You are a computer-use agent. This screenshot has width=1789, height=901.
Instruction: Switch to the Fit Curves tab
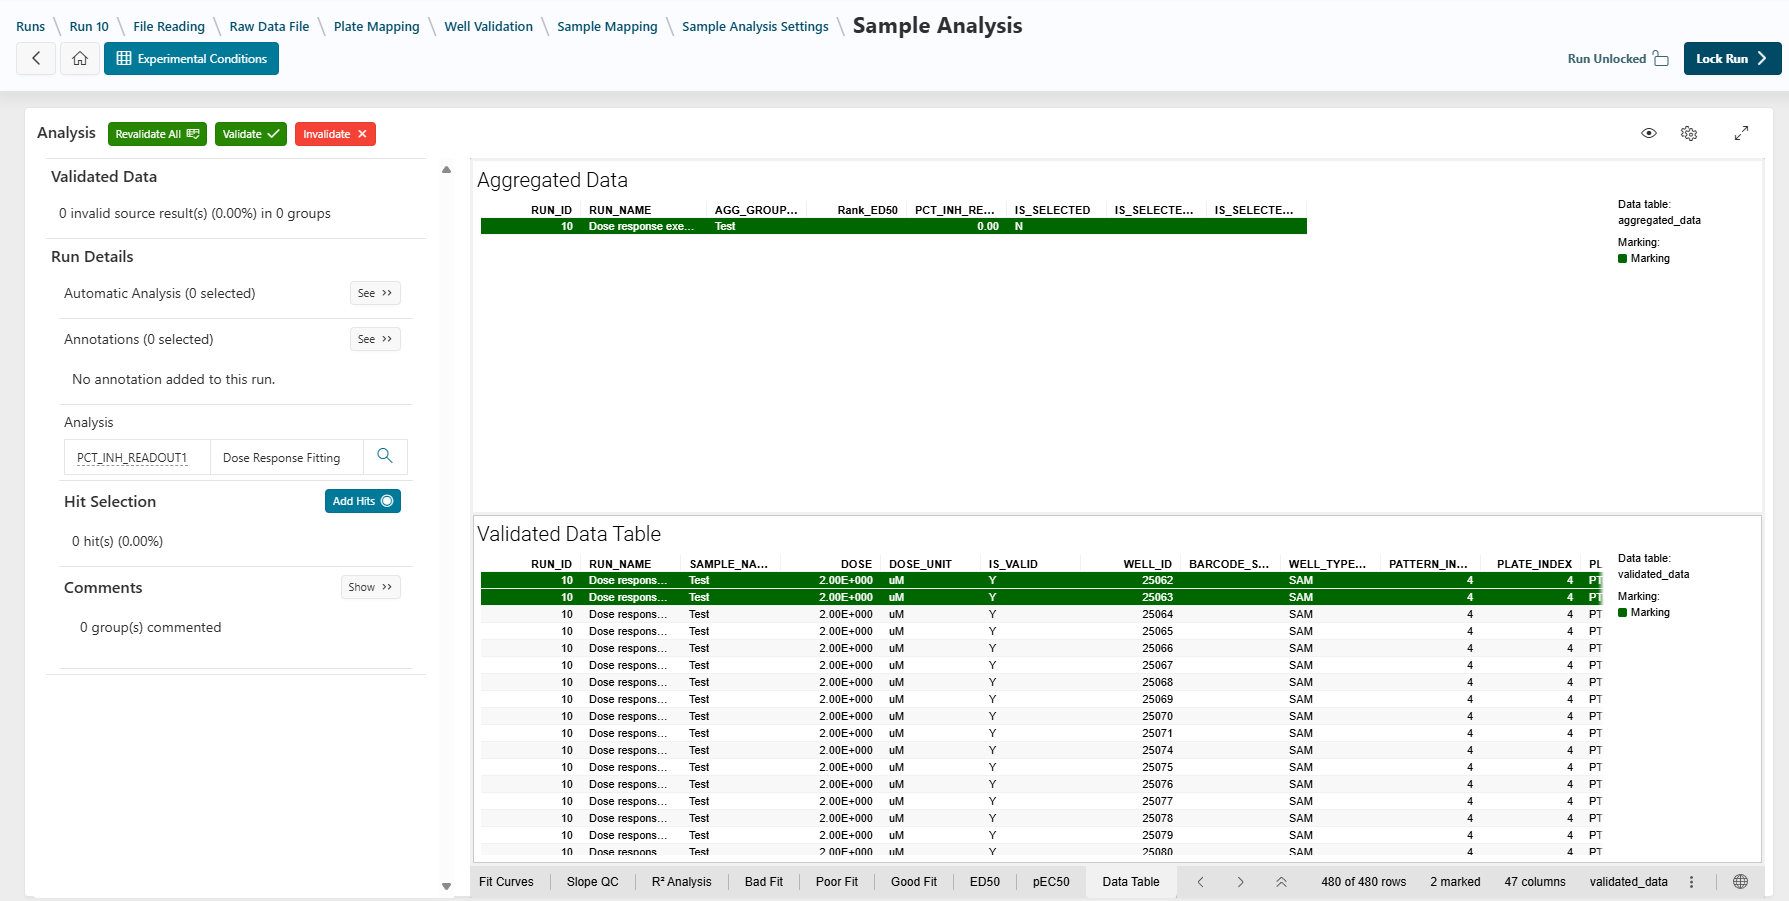pos(506,882)
